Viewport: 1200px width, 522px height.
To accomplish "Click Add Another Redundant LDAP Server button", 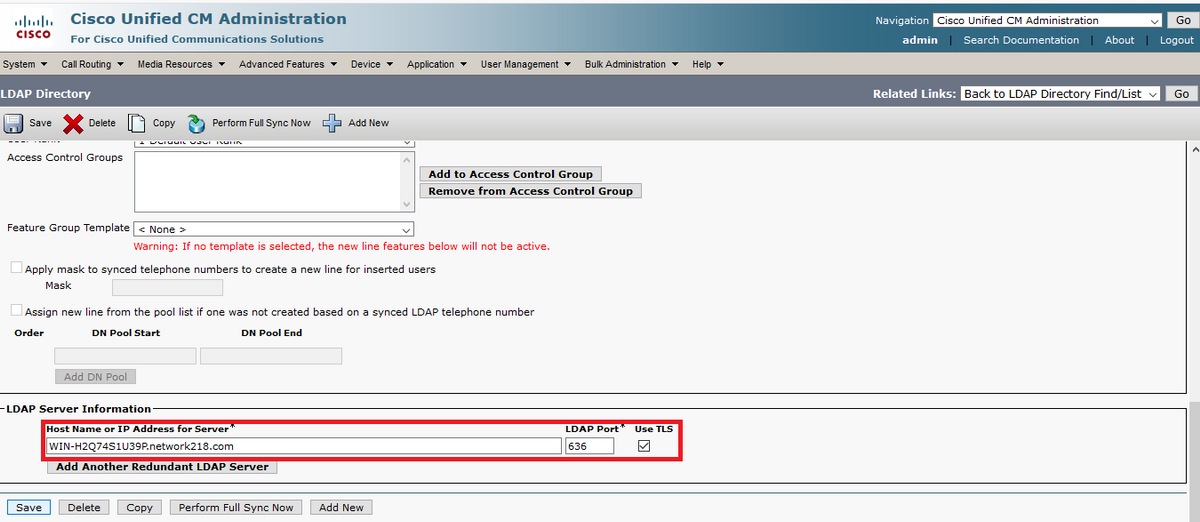I will point(163,467).
